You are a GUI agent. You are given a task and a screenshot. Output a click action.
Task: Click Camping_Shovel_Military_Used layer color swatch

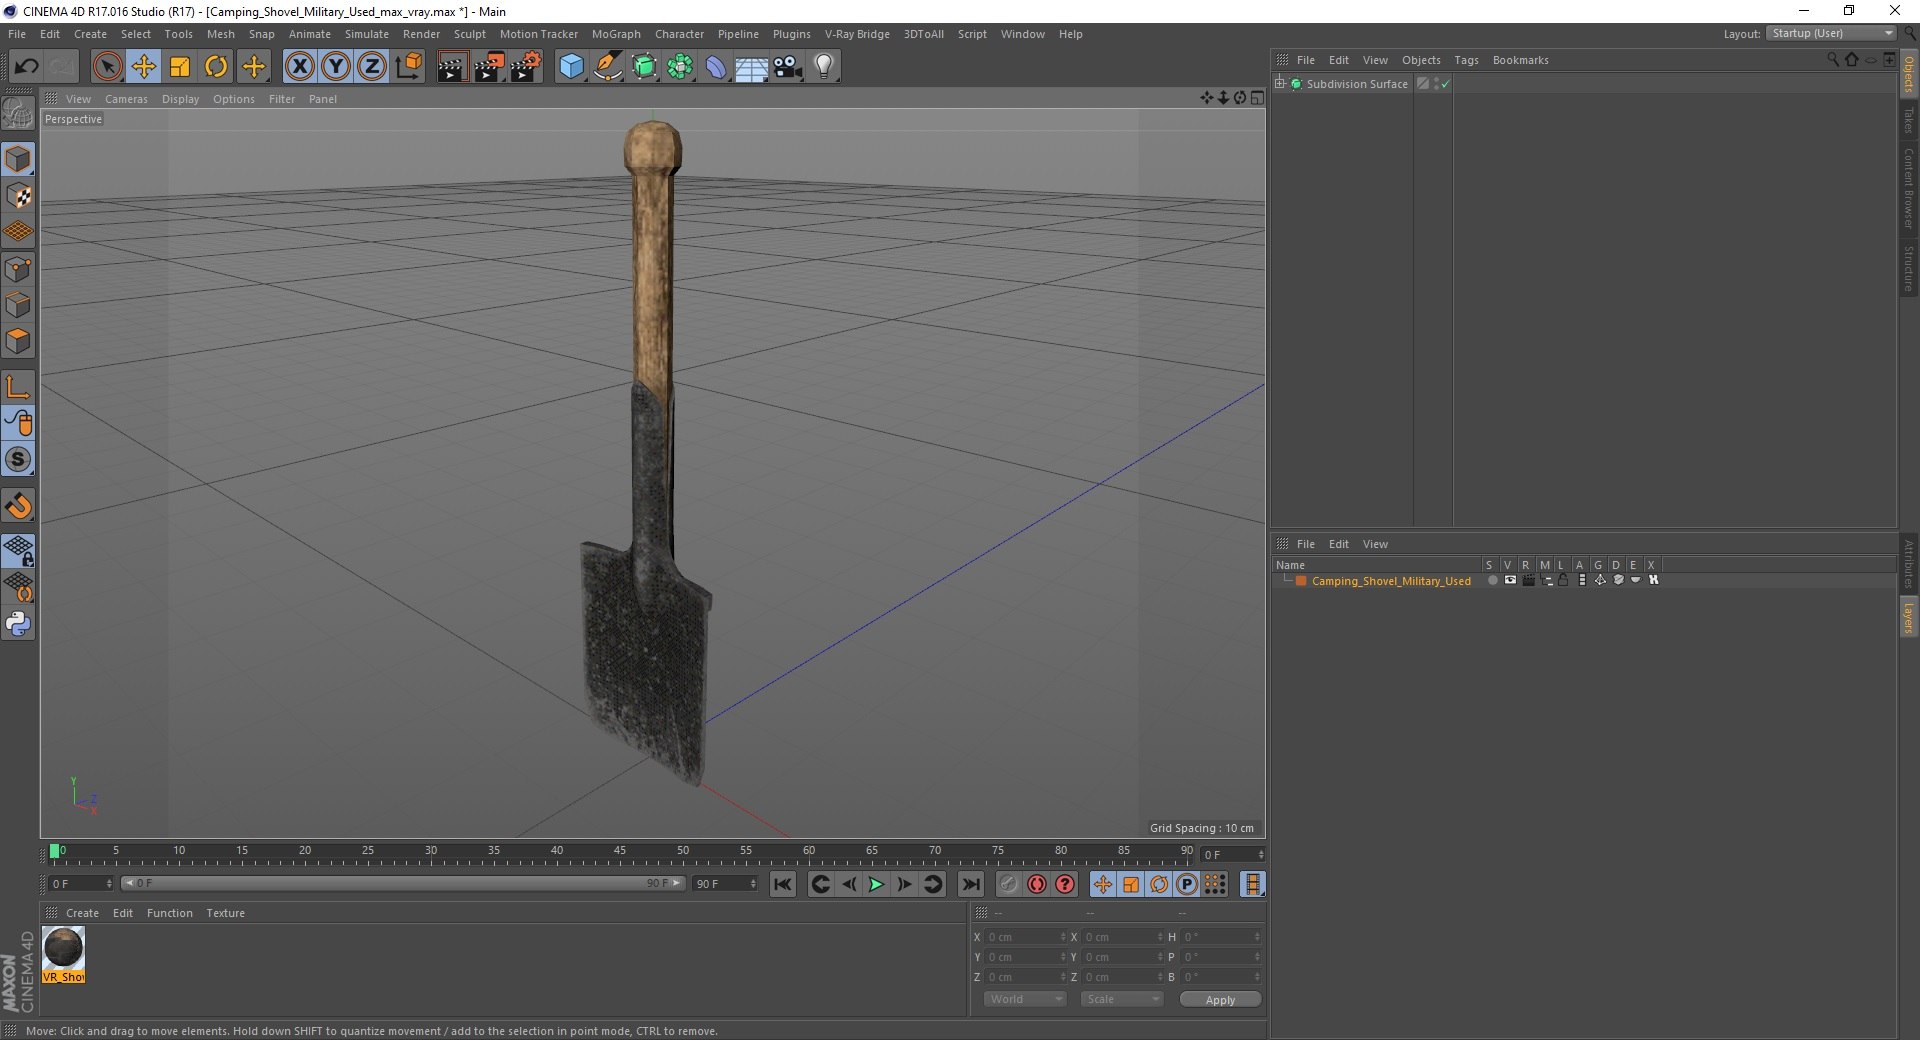pos(1301,581)
